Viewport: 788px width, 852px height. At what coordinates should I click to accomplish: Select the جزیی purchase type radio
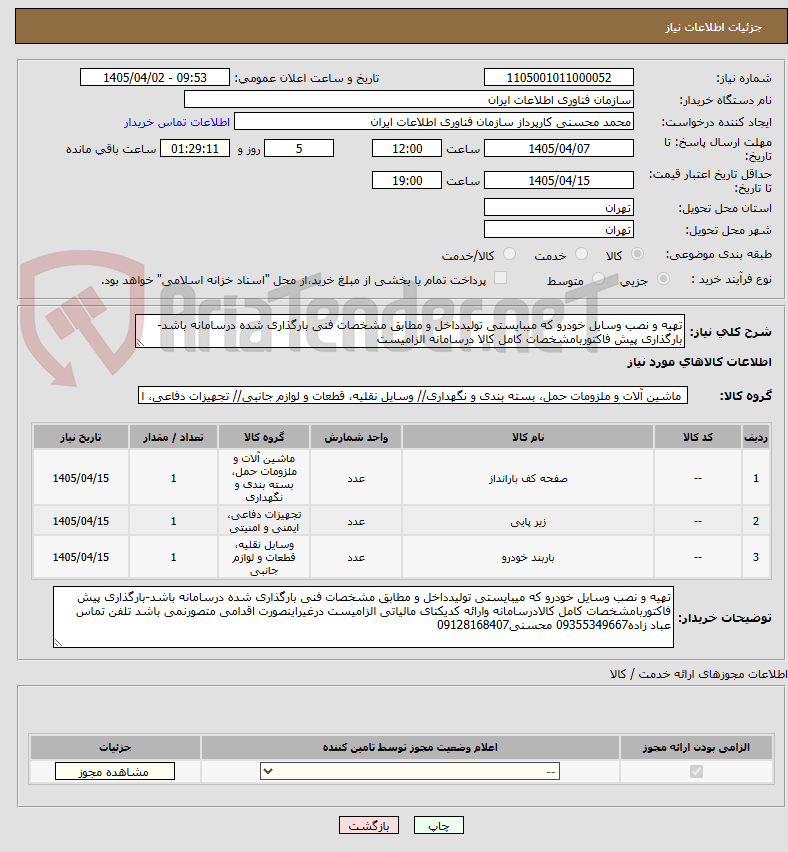coord(663,279)
